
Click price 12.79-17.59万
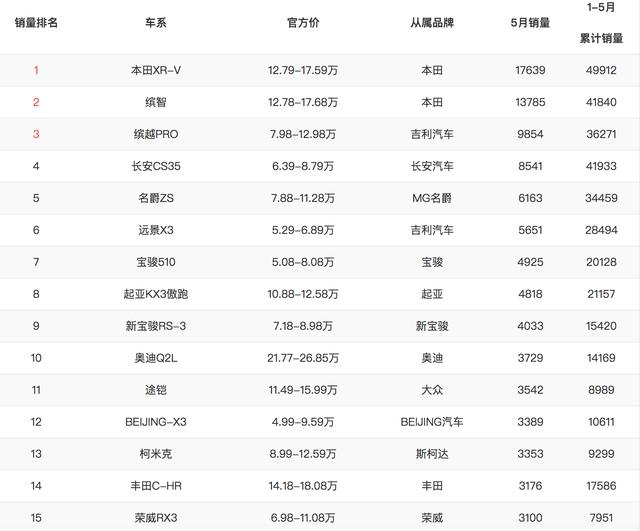(303, 70)
